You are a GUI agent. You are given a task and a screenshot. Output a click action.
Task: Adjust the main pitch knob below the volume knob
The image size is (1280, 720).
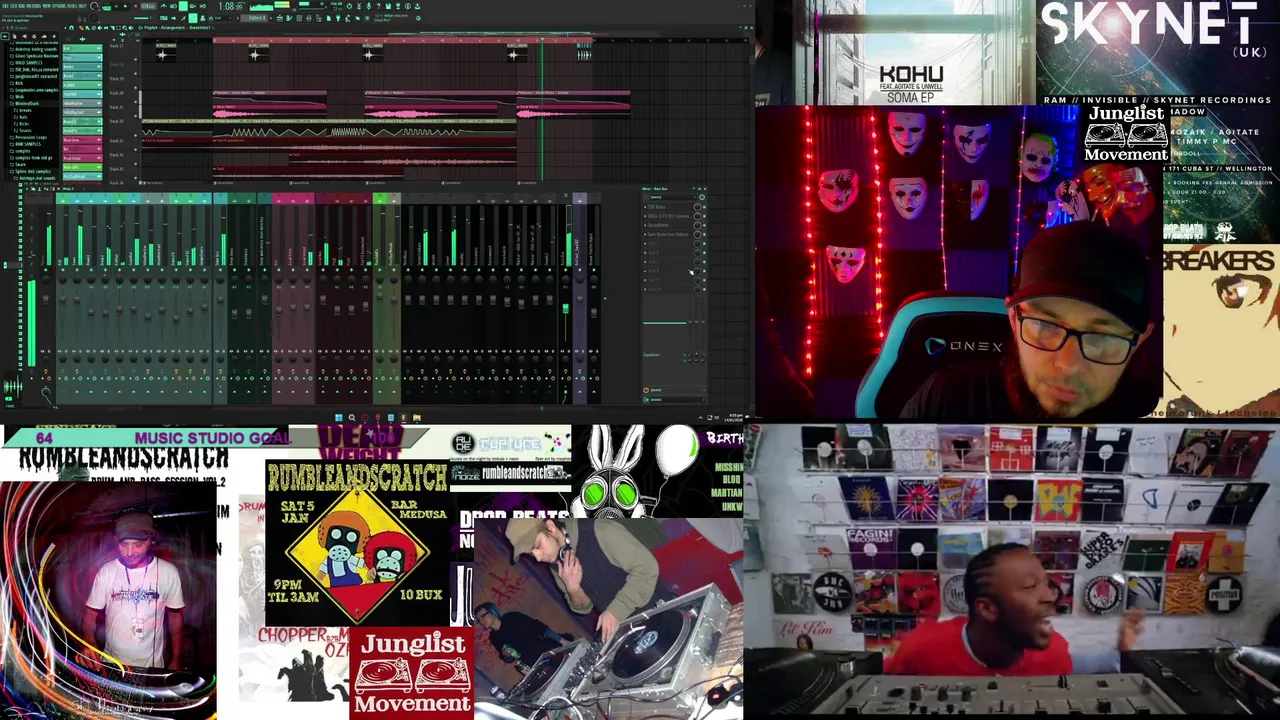click(94, 18)
